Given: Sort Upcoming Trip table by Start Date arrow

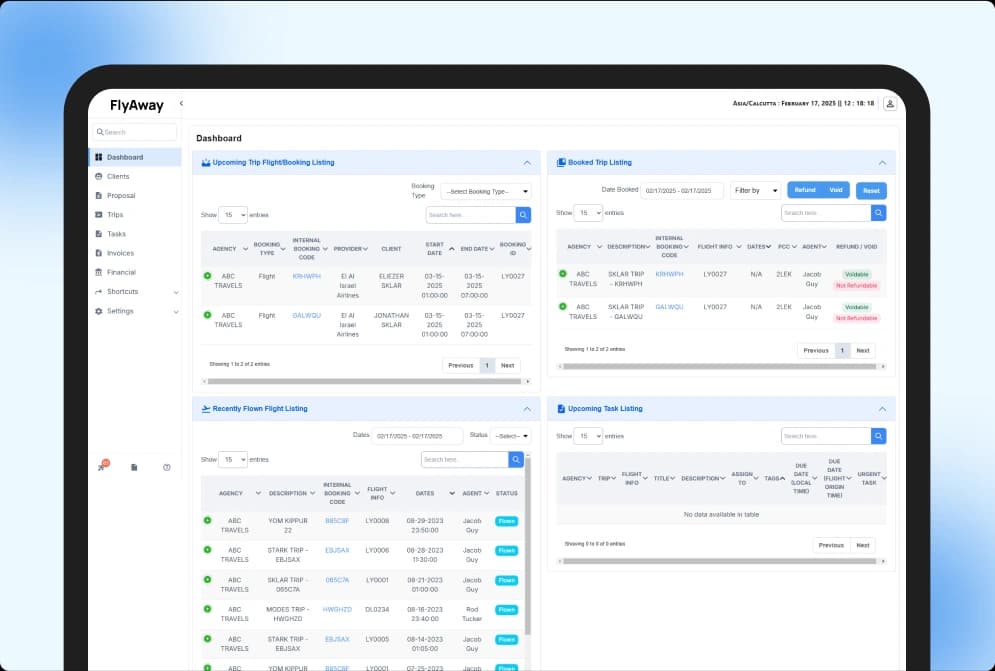Looking at the screenshot, I should pos(452,249).
